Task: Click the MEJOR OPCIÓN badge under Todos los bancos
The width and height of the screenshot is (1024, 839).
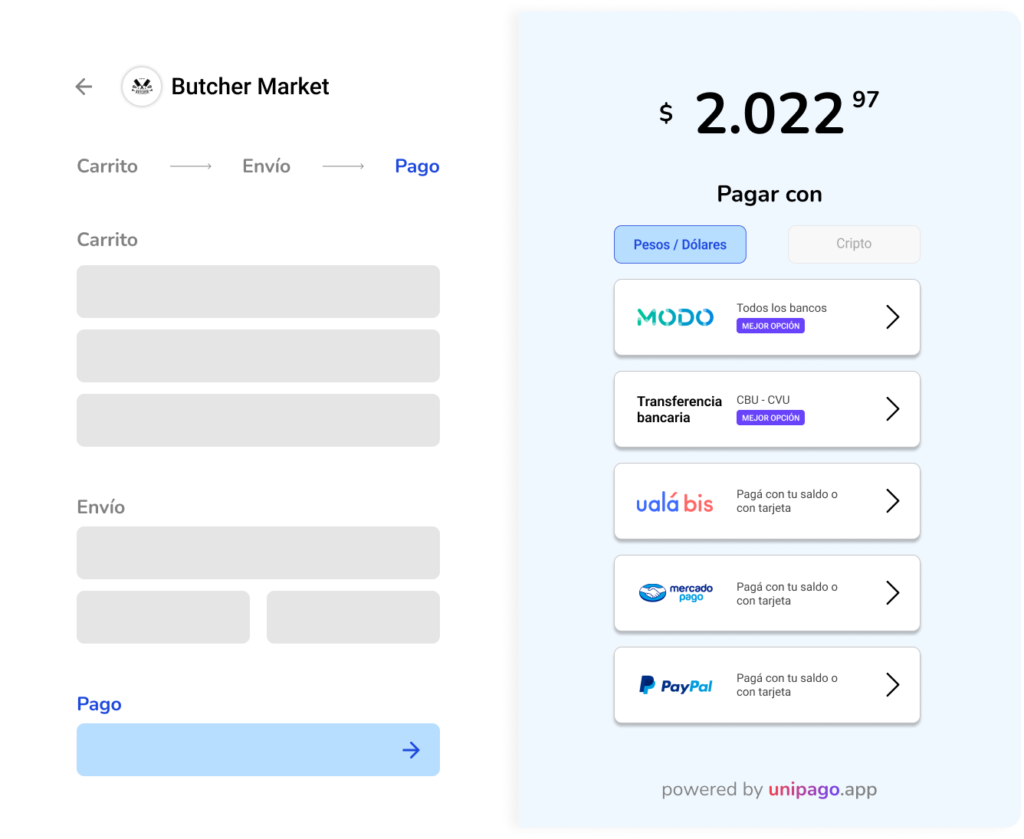Action: [771, 326]
